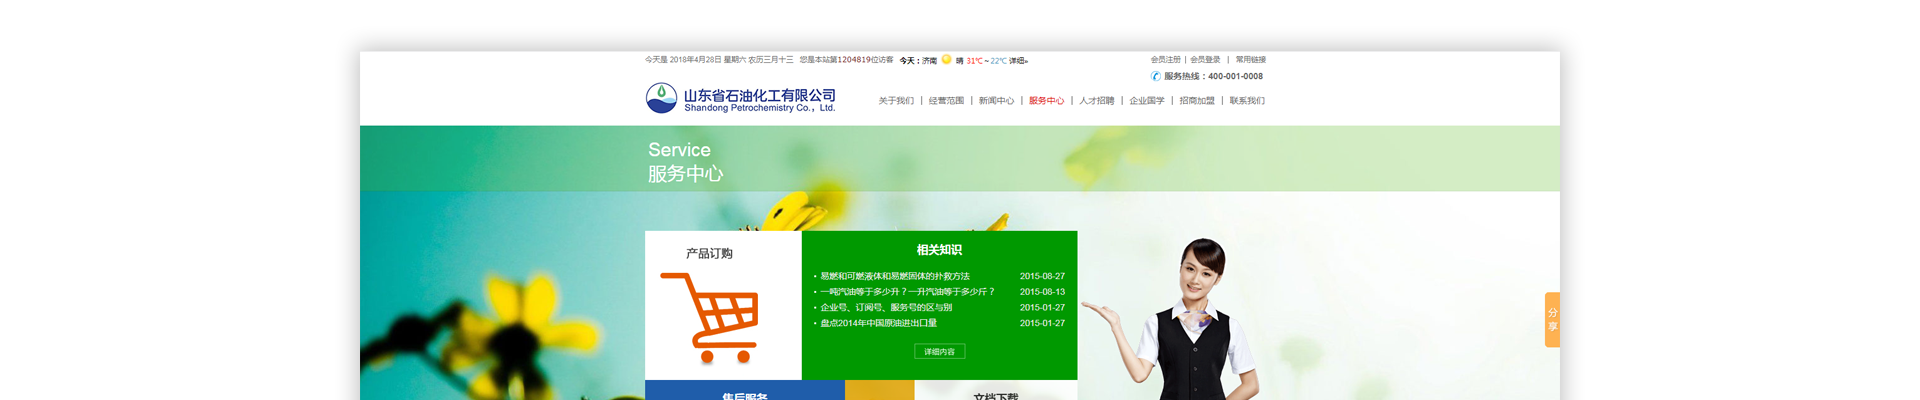
Task: Open article 易燃和可燃液体和易燃固体的扑救方法
Action: 895,276
